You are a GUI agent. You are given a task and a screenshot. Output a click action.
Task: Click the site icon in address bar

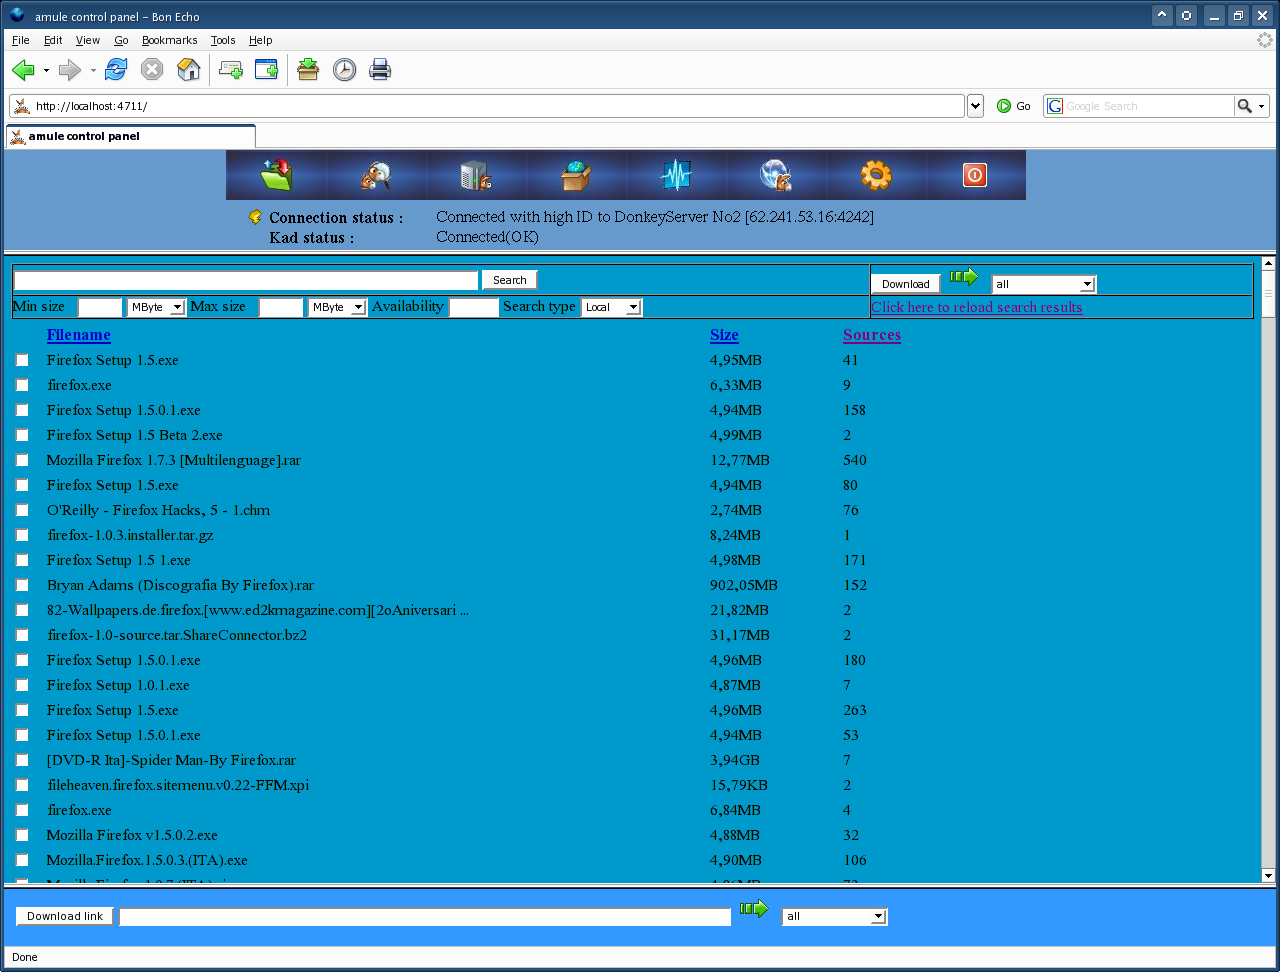point(22,106)
